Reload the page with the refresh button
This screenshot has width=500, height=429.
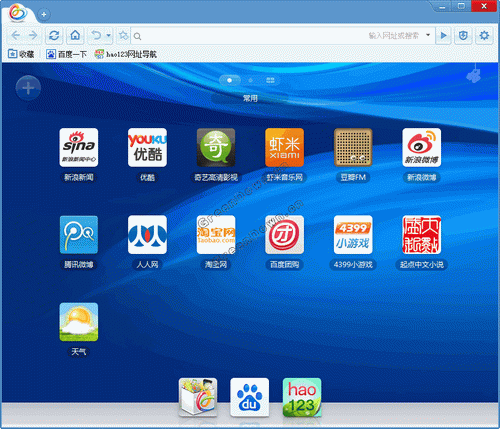coord(54,35)
